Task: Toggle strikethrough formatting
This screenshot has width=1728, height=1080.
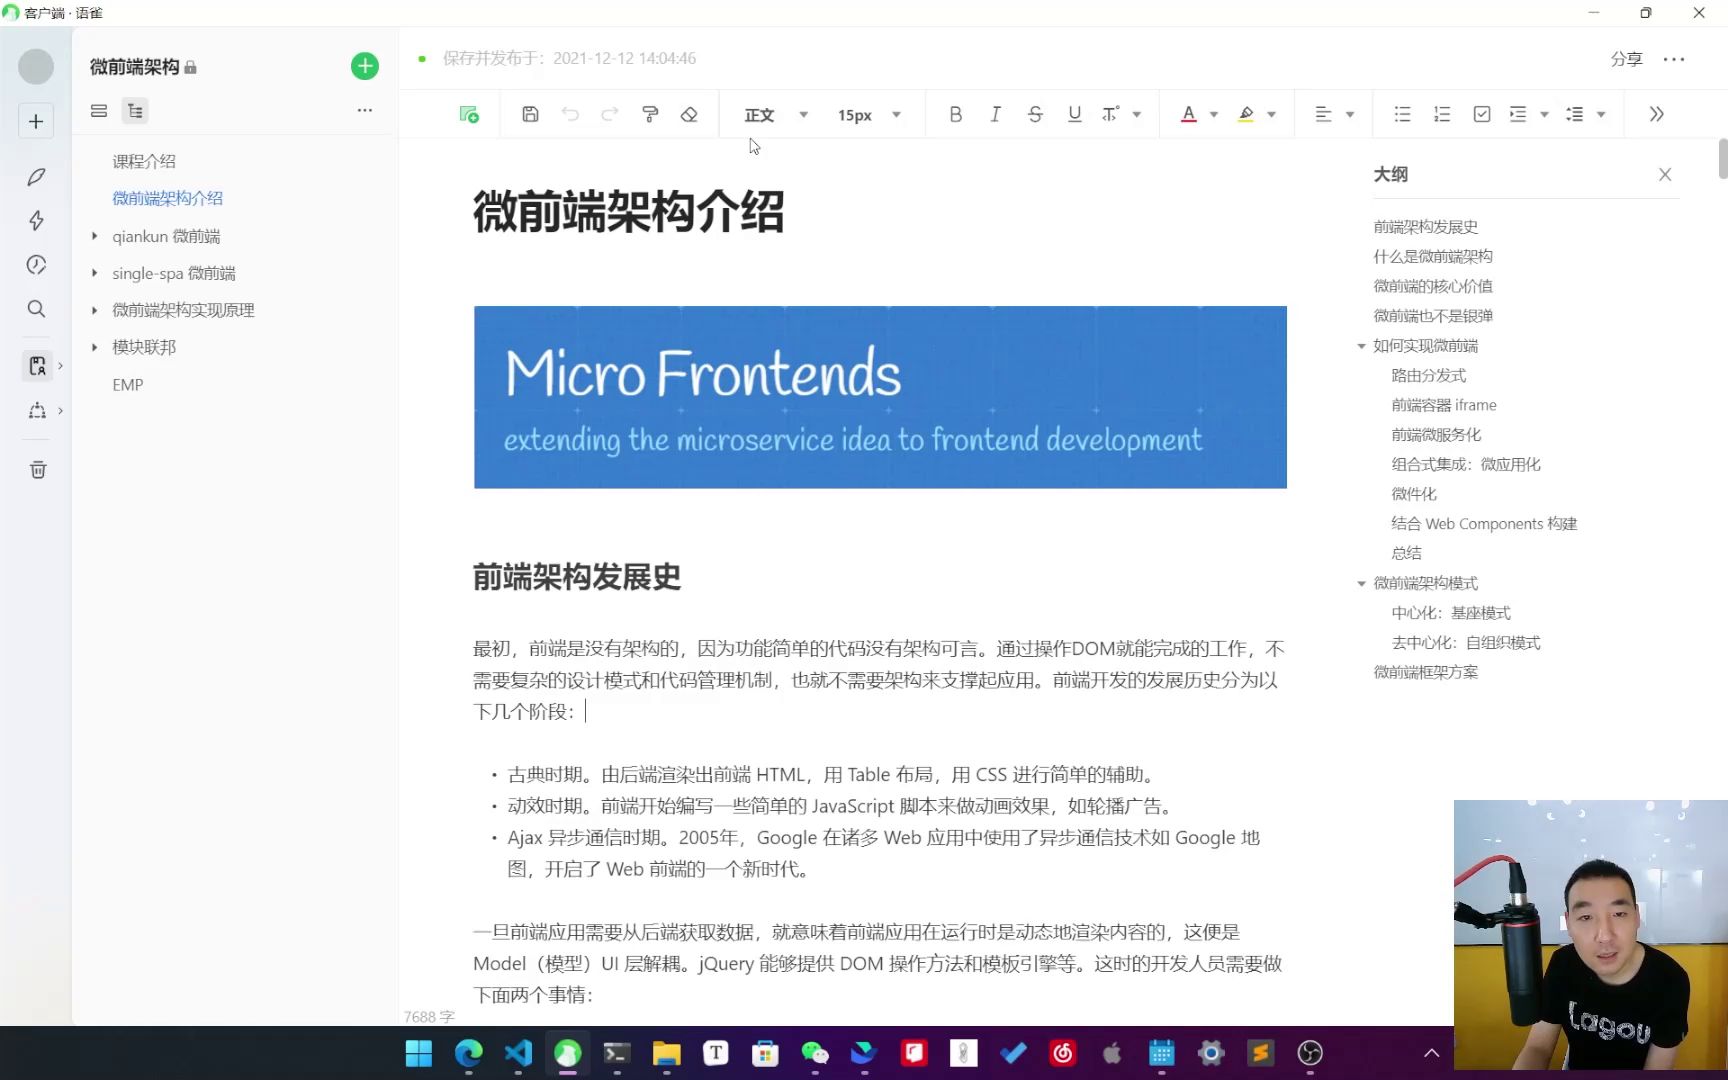Action: [1035, 114]
